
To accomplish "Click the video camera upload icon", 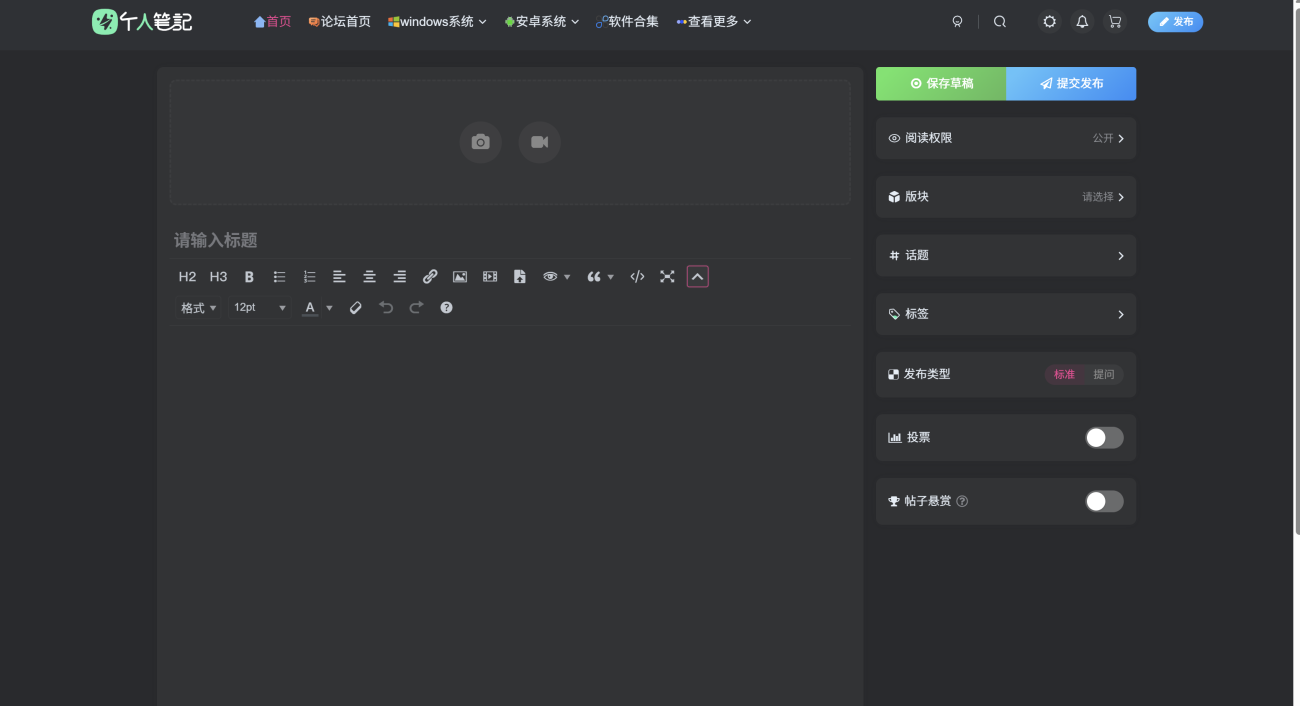I will tap(539, 142).
